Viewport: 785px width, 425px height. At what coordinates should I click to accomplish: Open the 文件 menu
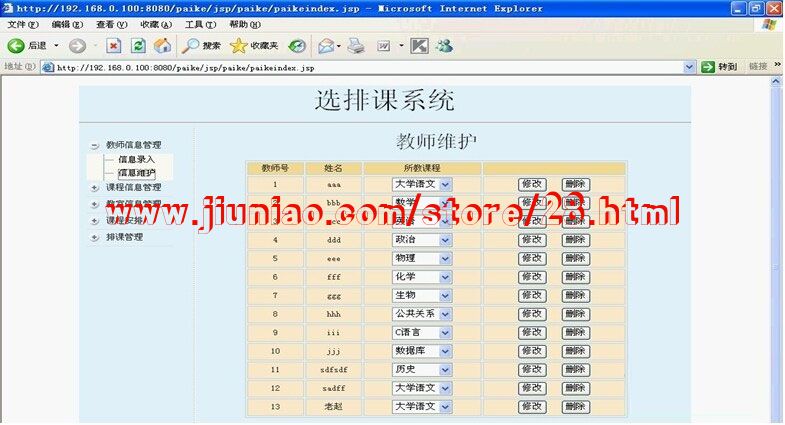pos(23,24)
